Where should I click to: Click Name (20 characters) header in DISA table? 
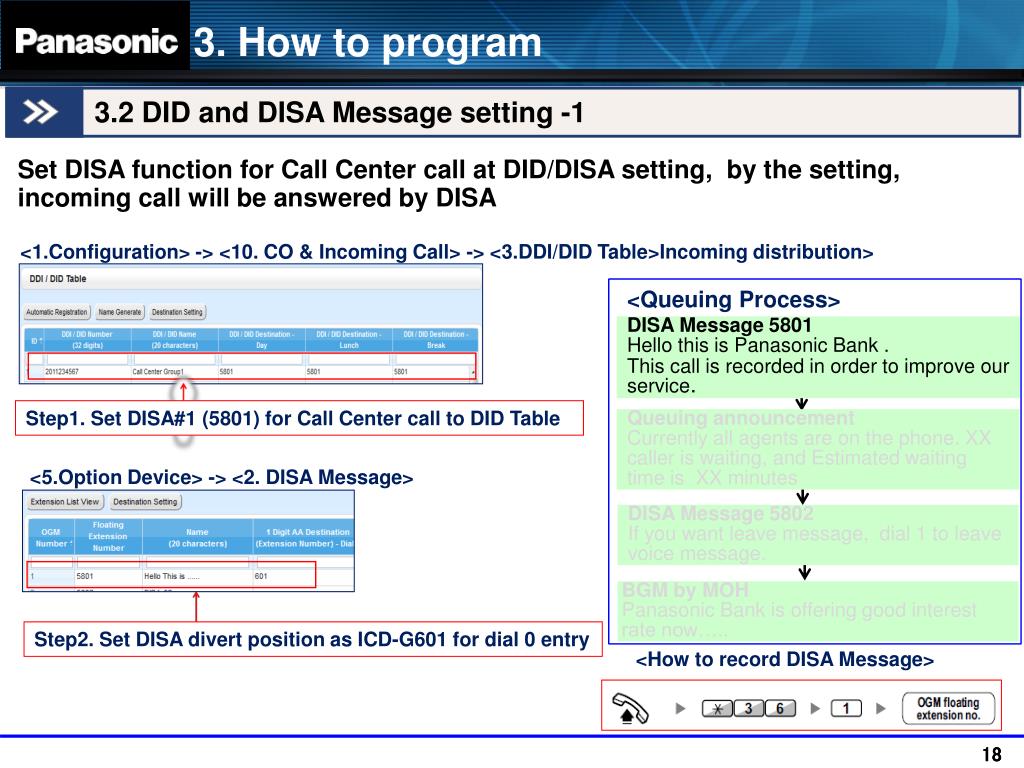tap(197, 537)
